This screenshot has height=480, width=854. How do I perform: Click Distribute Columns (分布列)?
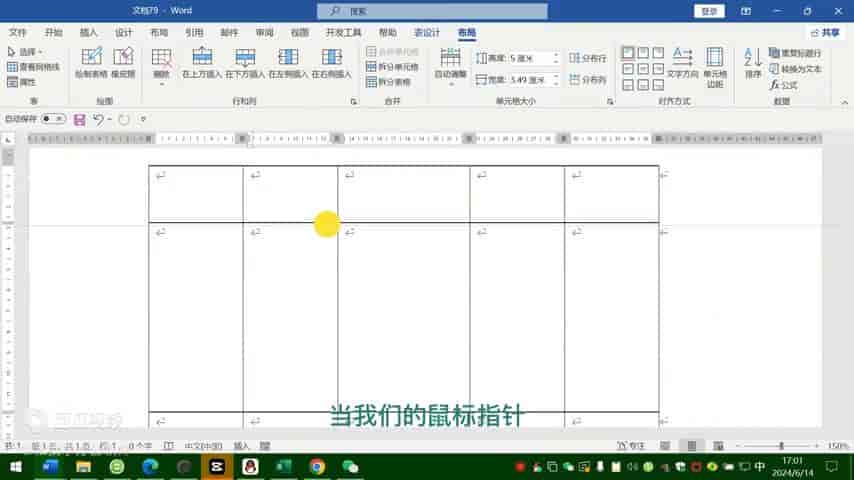[588, 80]
